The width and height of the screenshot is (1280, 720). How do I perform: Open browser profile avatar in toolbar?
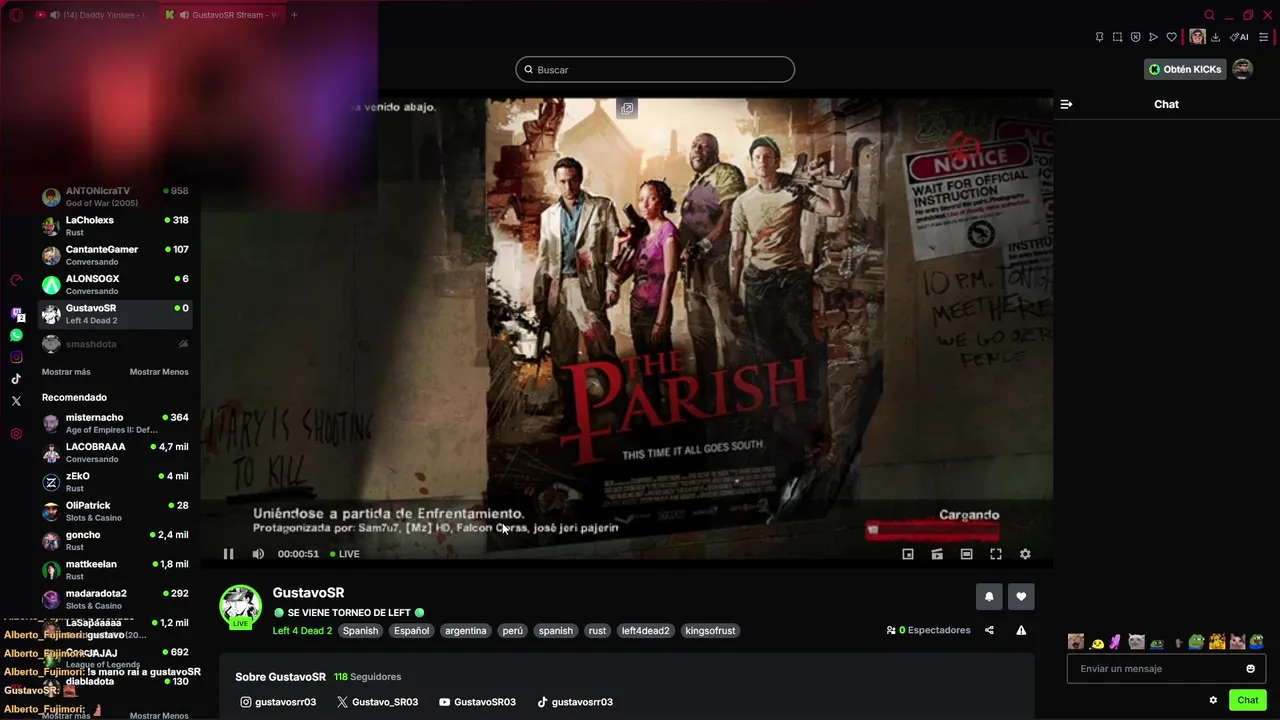pos(1197,37)
